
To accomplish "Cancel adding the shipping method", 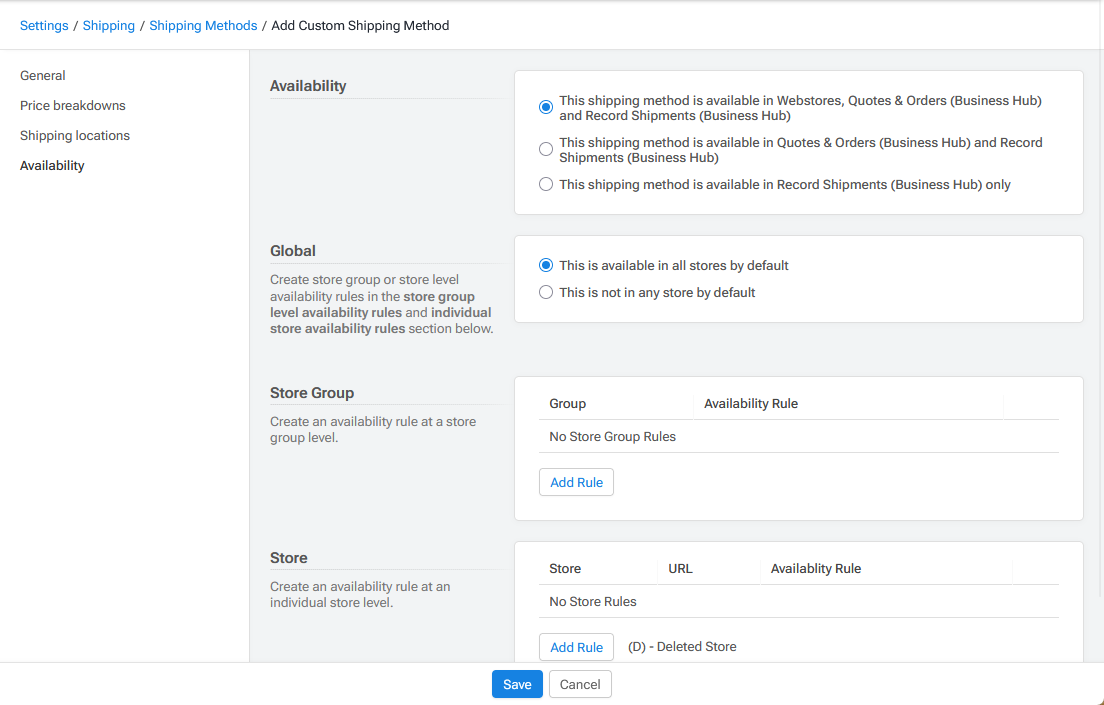I will (x=580, y=684).
